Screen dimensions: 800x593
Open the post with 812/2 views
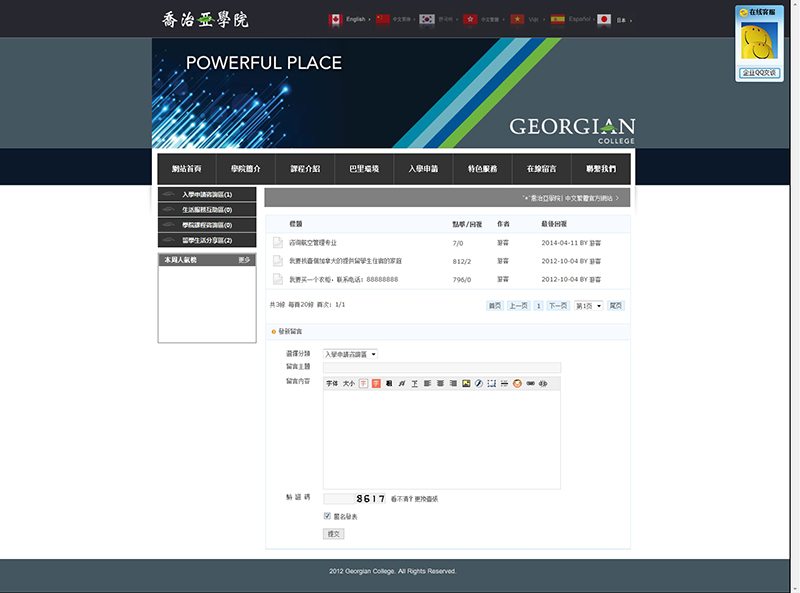point(345,261)
